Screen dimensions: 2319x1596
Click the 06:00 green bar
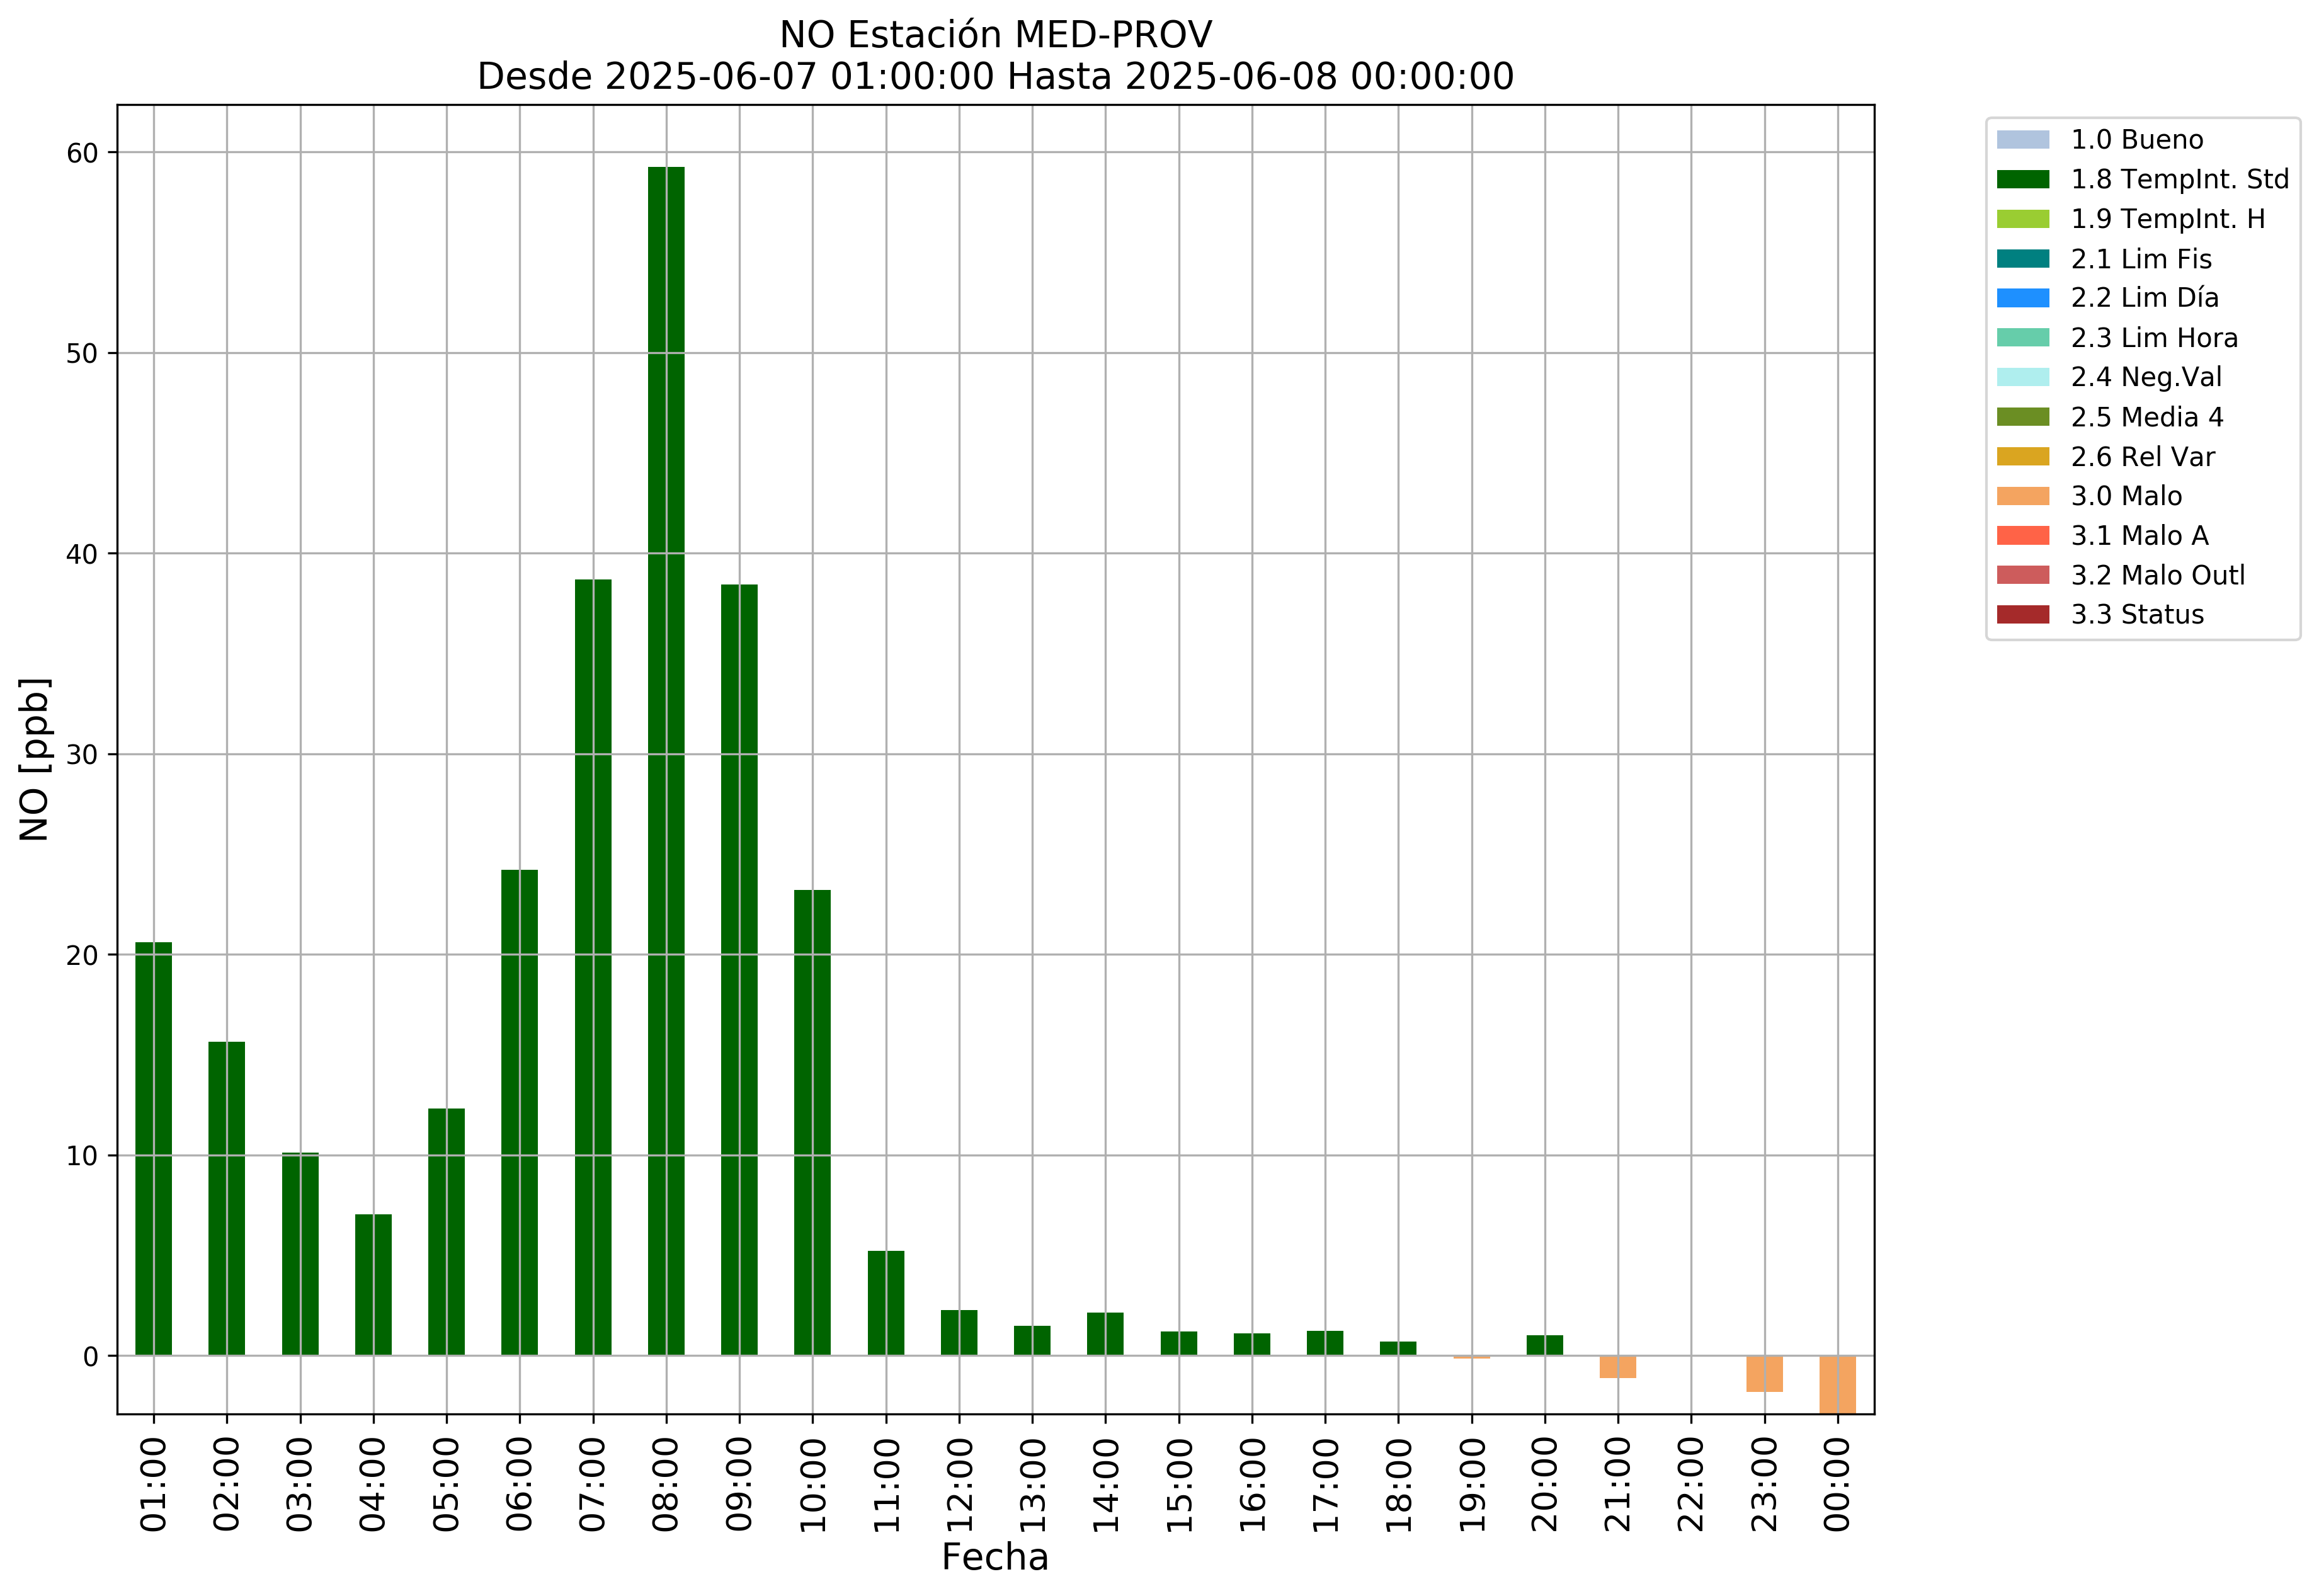click(519, 1113)
